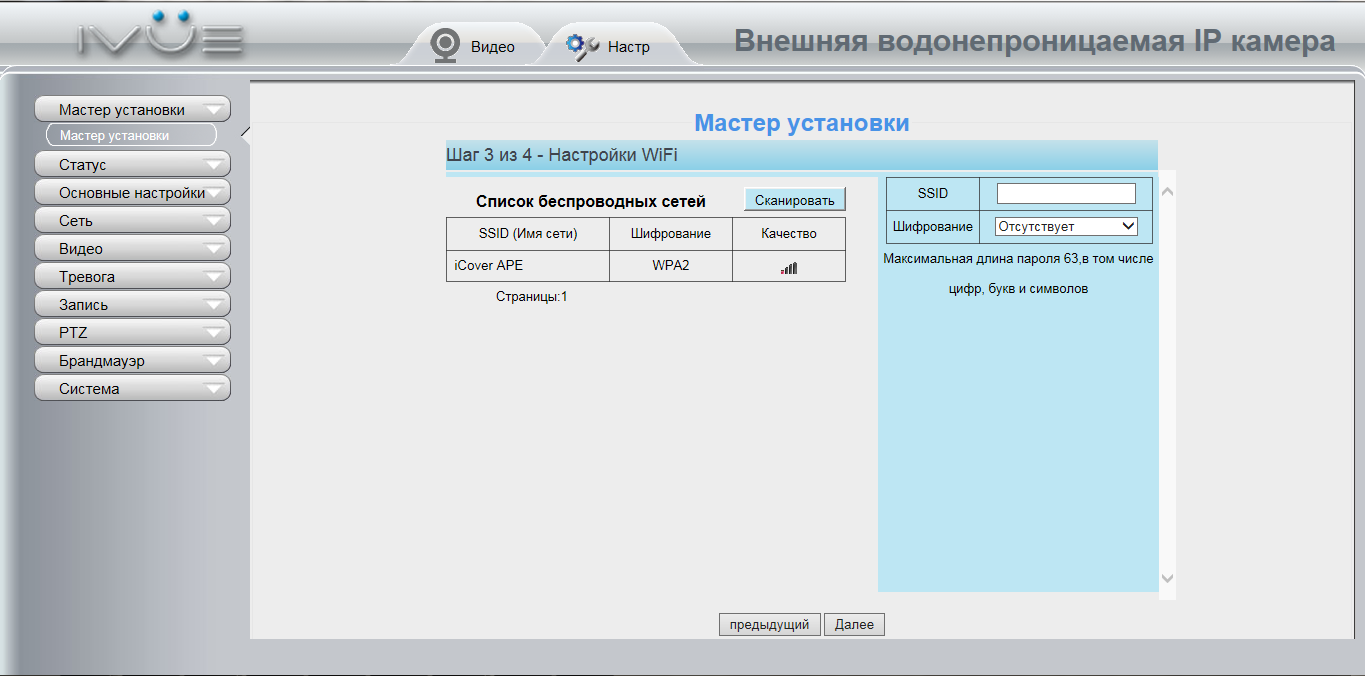1365x676 pixels.
Task: Expand the Видео sidebar menu
Action: [x=133, y=249]
